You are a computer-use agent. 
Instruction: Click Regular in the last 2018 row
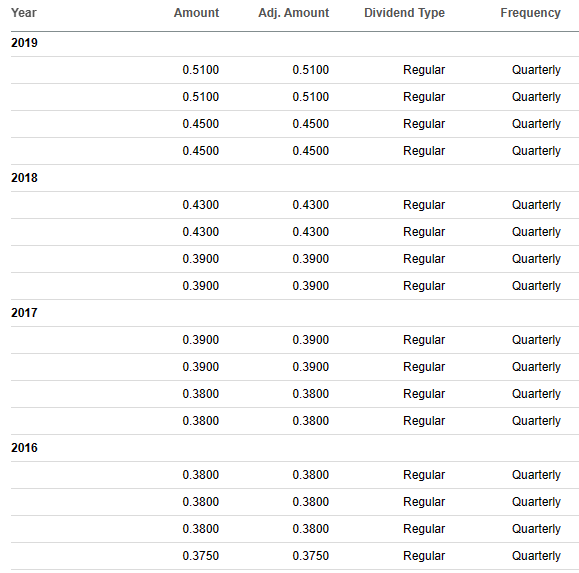[x=424, y=286]
